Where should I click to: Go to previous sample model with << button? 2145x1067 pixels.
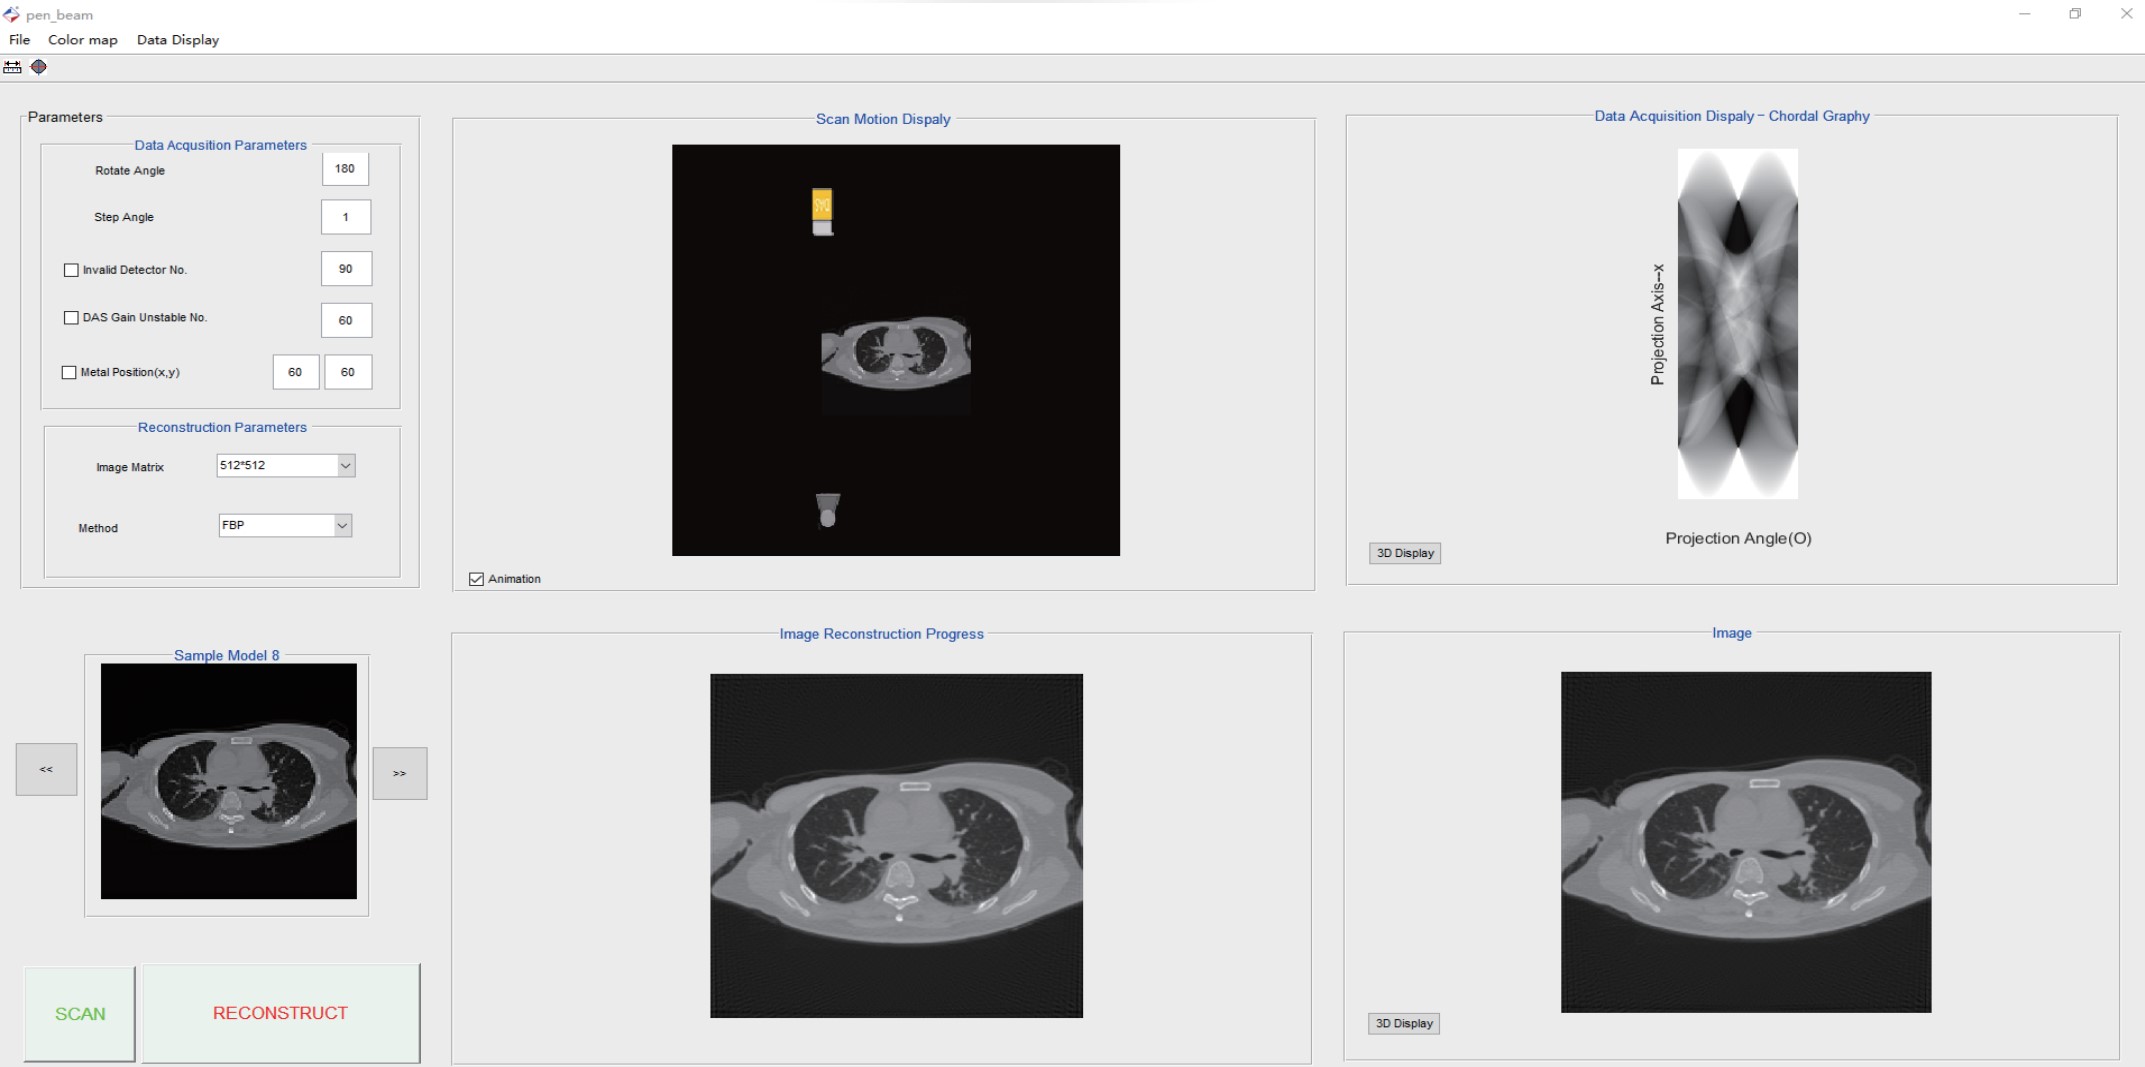(x=46, y=769)
